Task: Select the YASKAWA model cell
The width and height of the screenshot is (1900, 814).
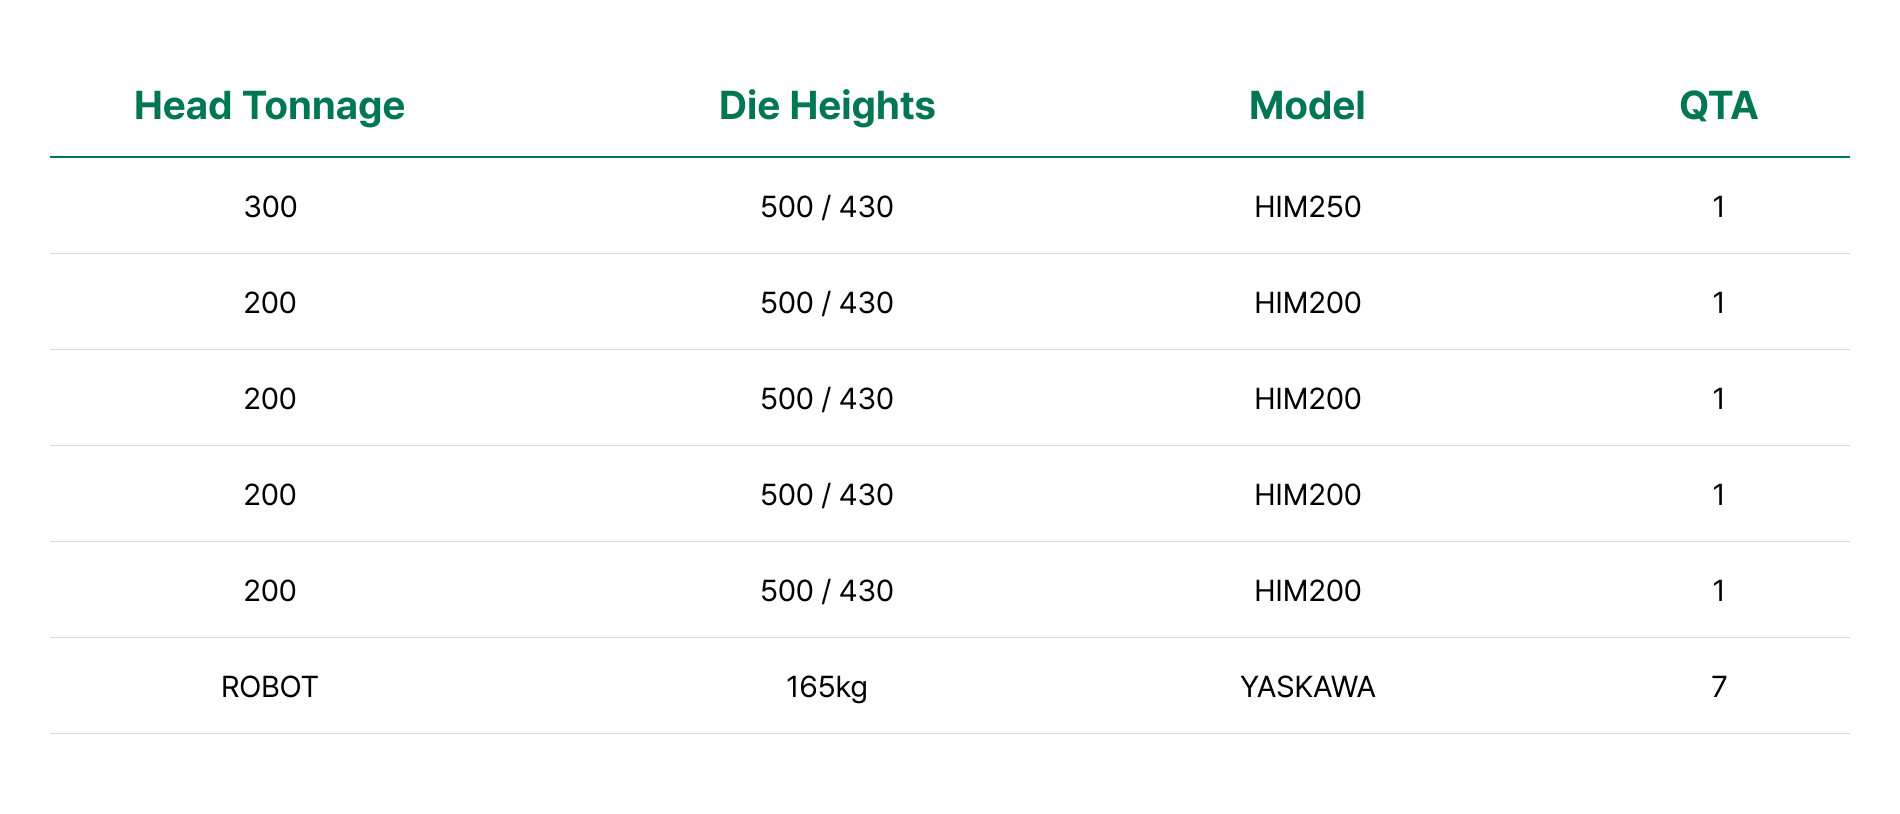Action: 1307,687
